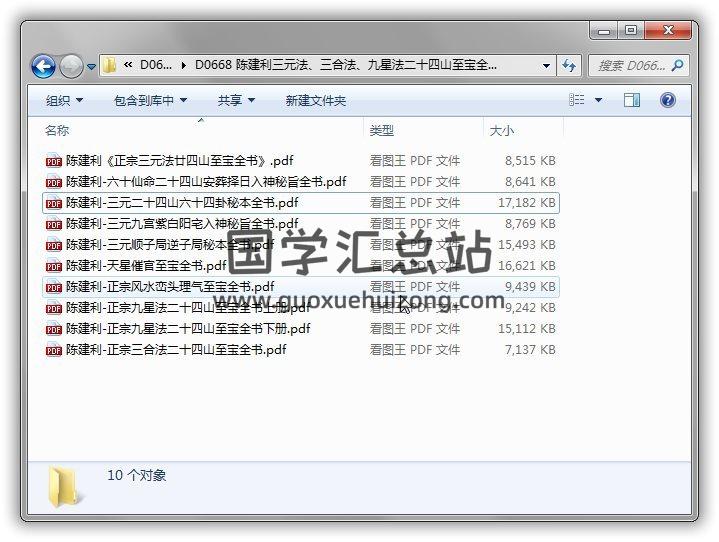Expand the view options dropdown arrow
The height and width of the screenshot is (542, 719).
(x=598, y=100)
